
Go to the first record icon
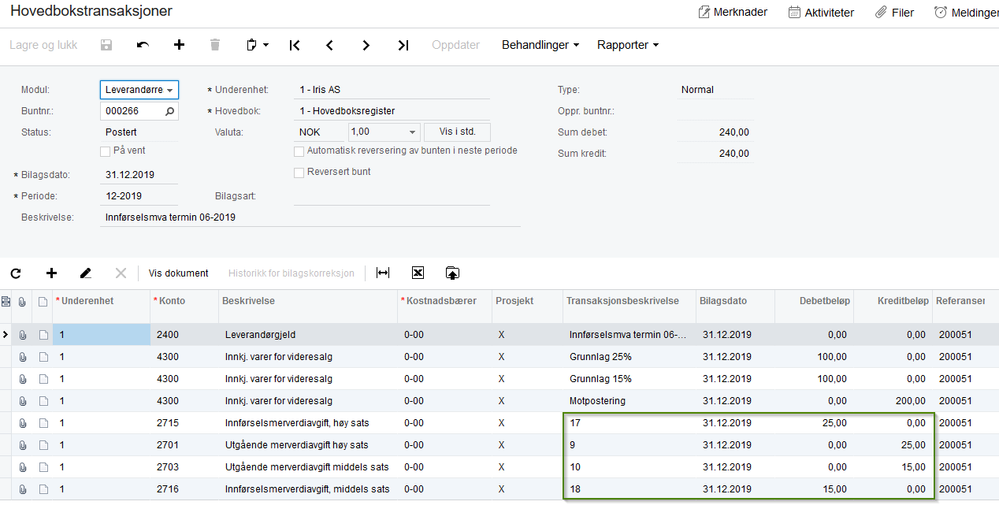tap(294, 45)
